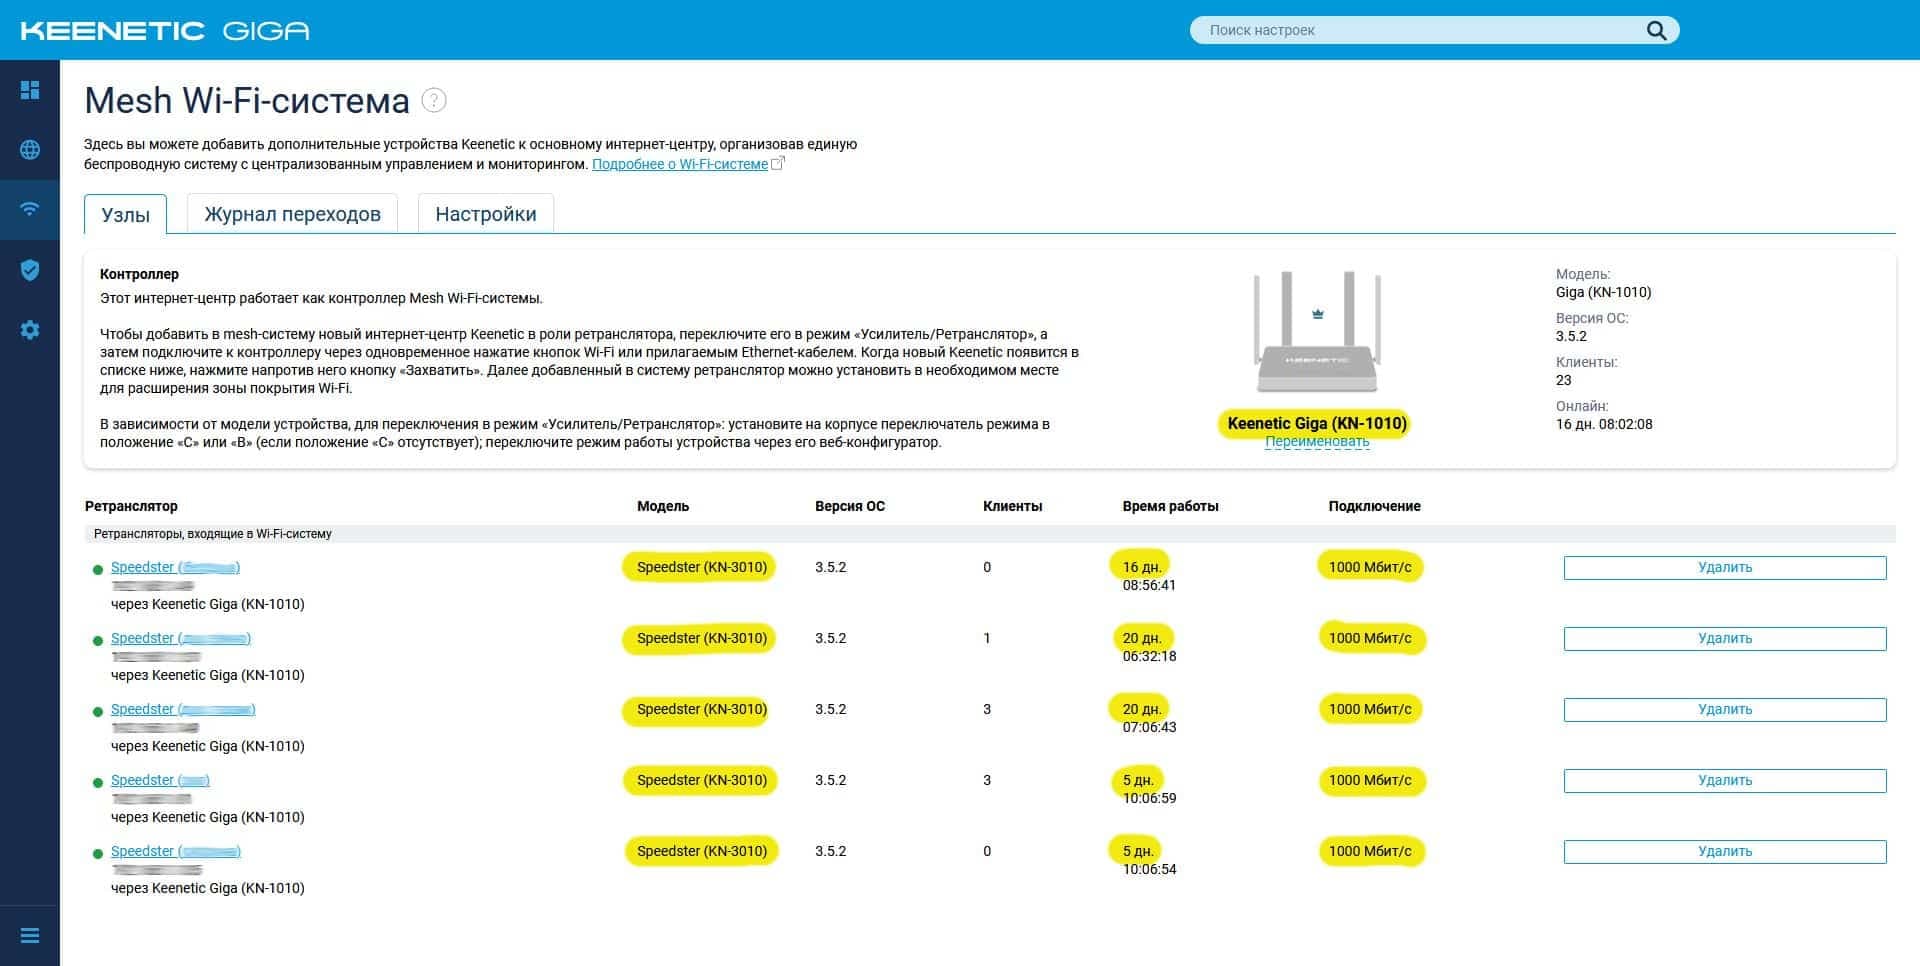Open the Internet globe icon in sidebar

(x=30, y=150)
